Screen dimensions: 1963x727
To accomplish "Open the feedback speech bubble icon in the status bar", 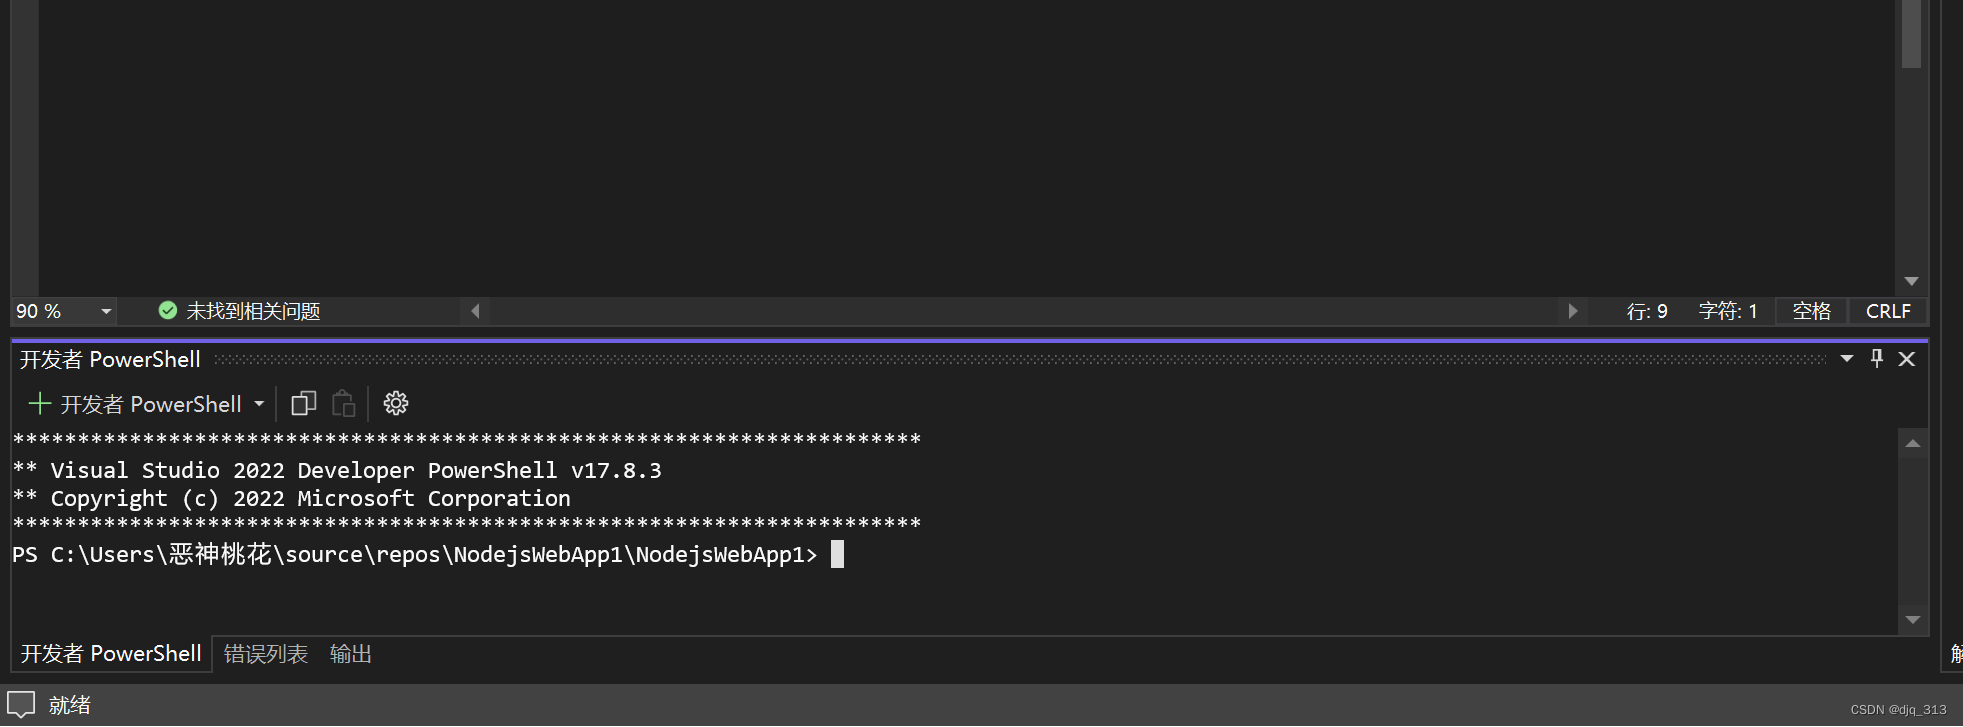I will (21, 704).
